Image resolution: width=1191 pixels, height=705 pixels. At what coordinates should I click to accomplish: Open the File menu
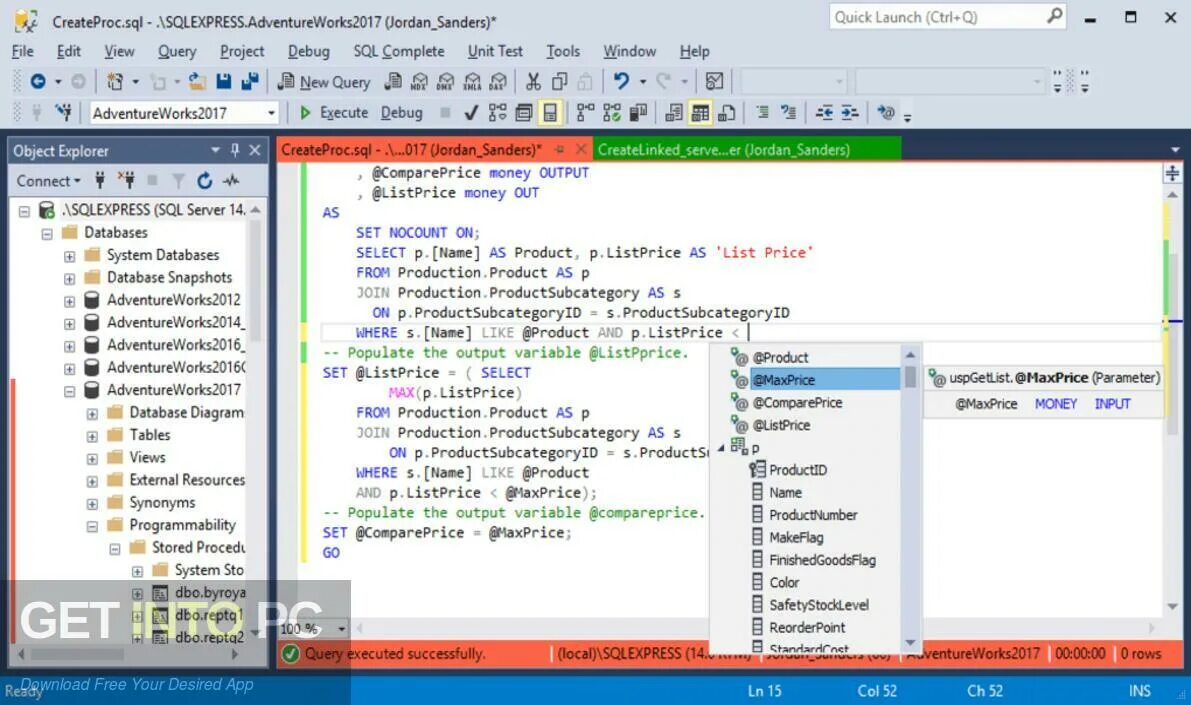23,51
